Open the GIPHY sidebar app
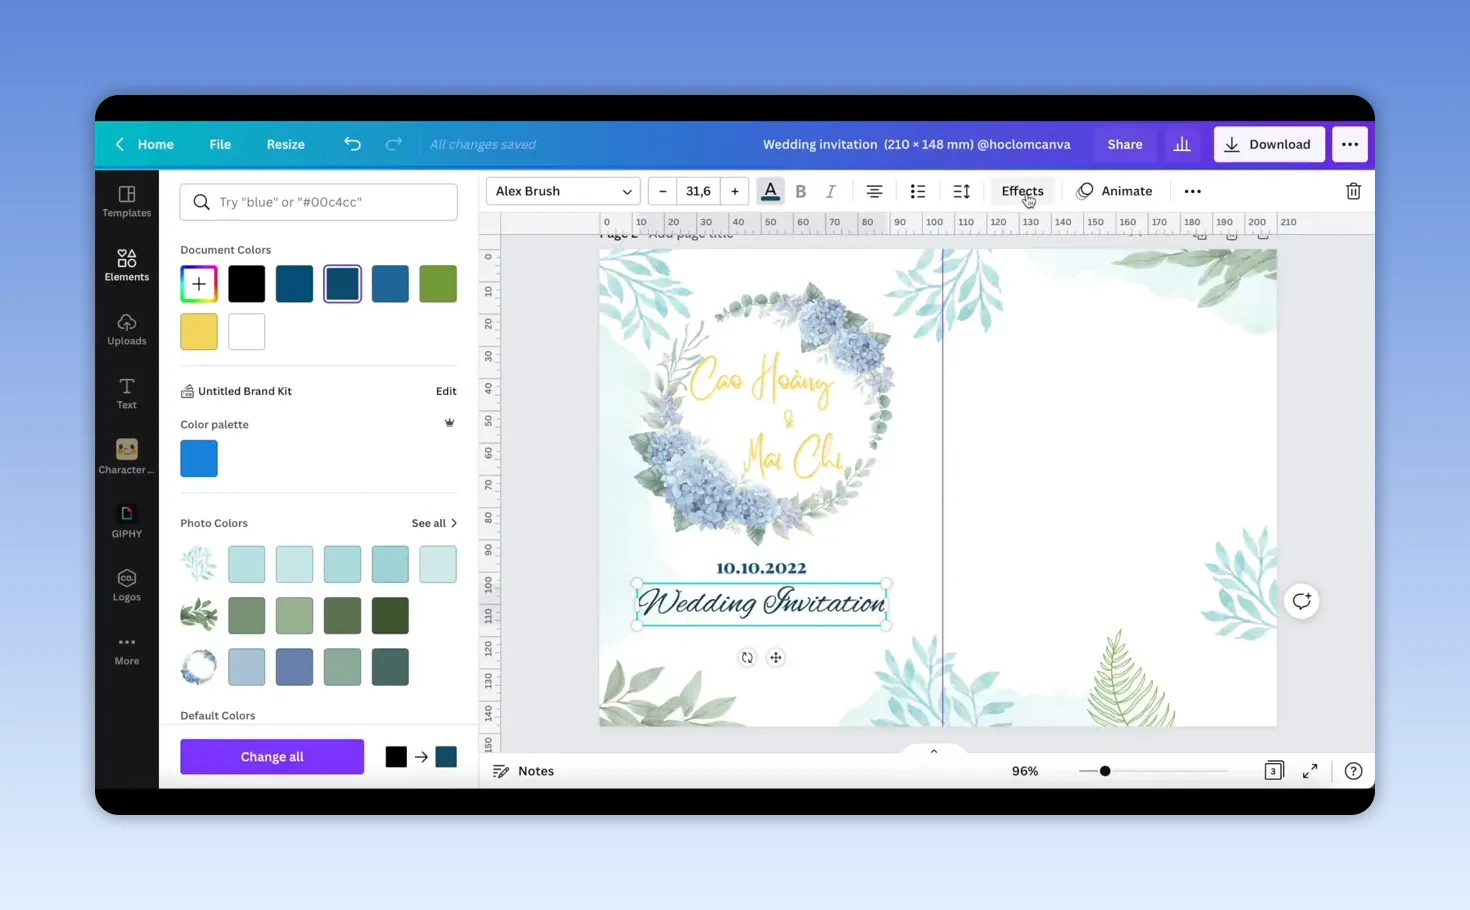The image size is (1470, 910). (x=127, y=521)
